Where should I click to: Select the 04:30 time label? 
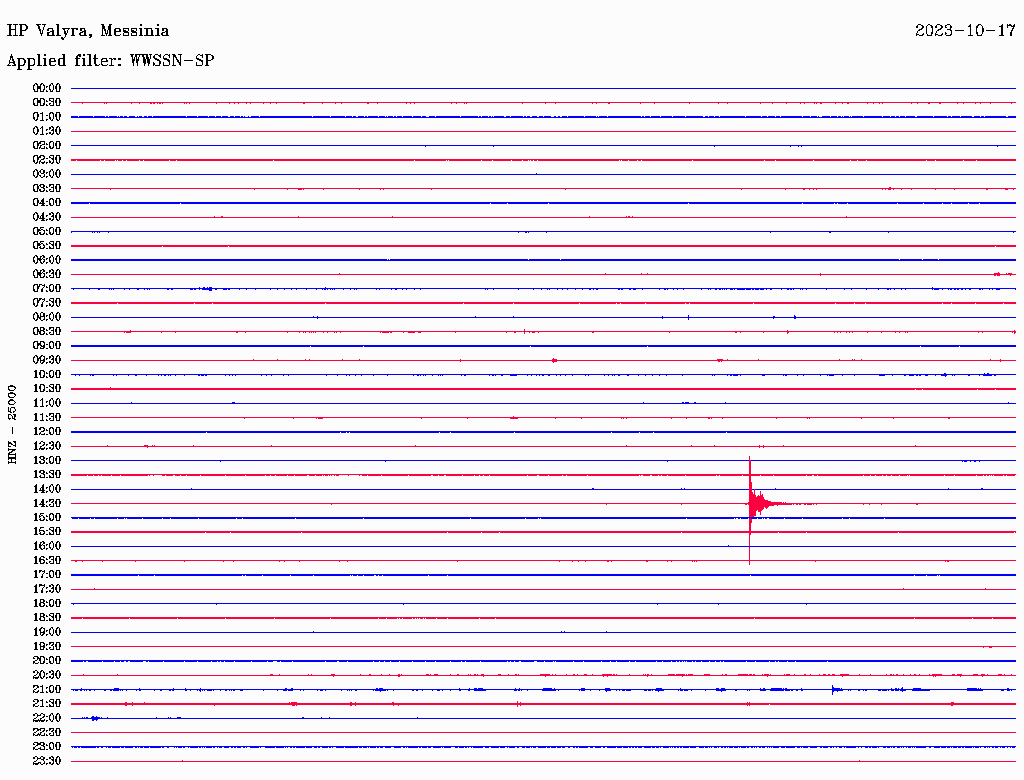(x=47, y=217)
